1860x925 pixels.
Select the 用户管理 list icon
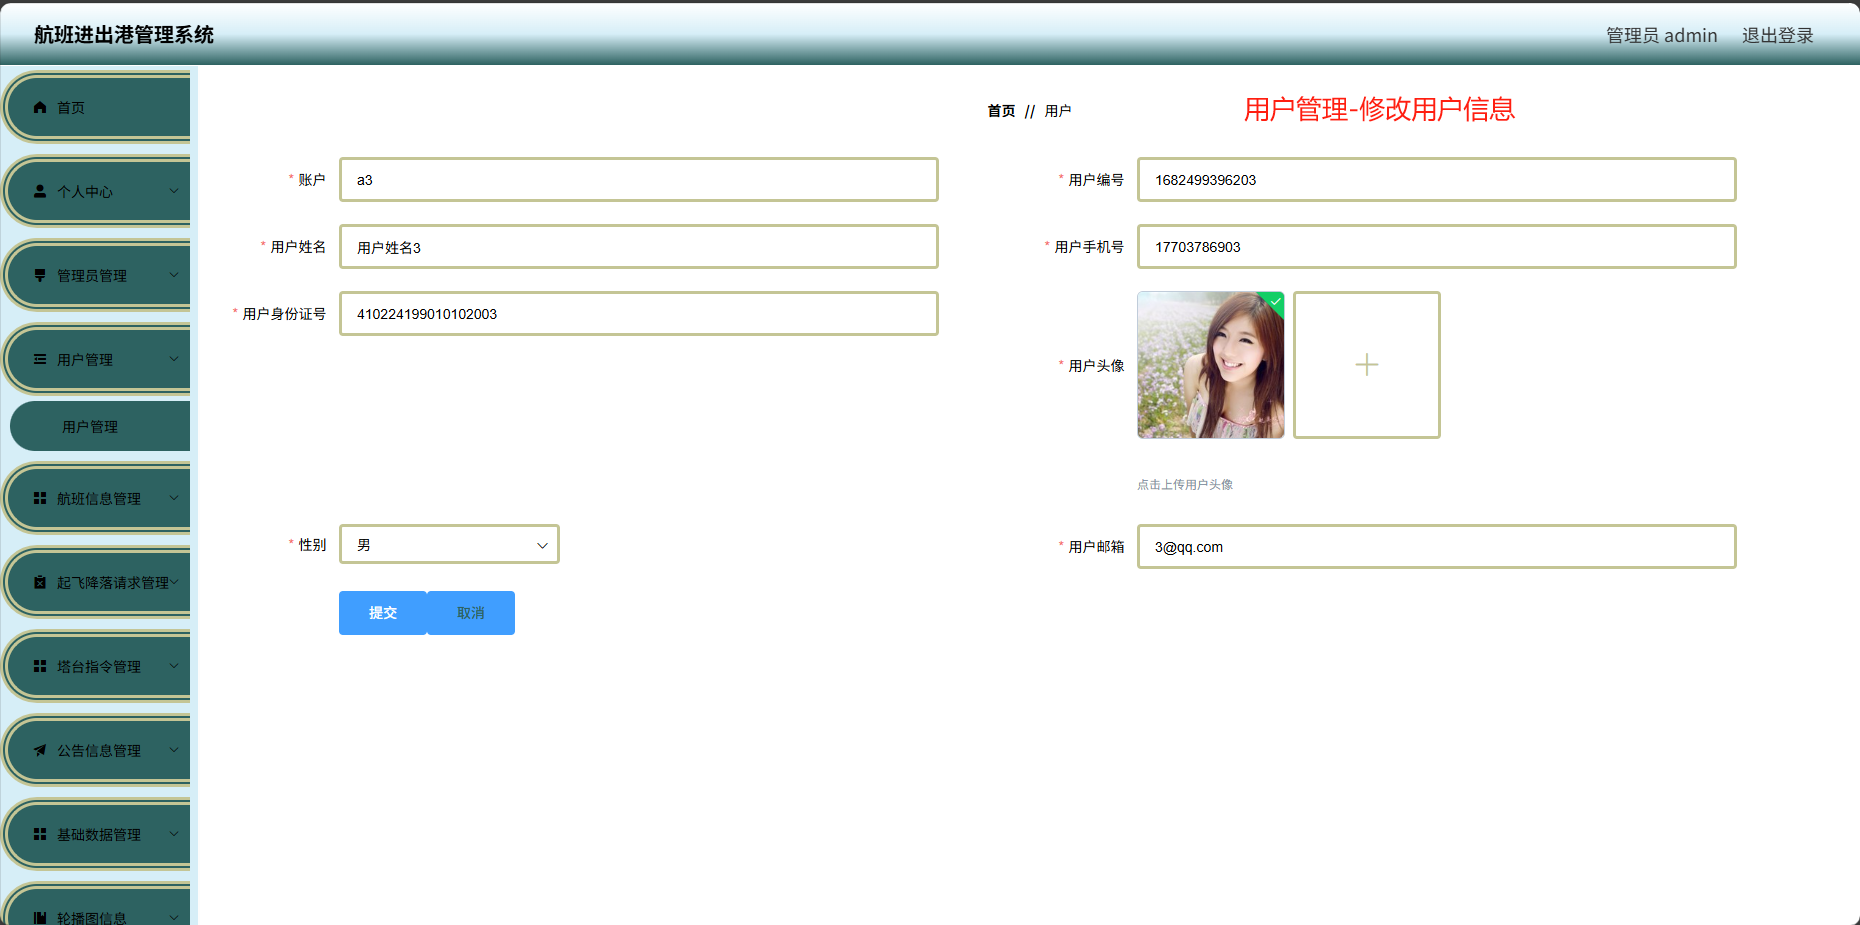tap(41, 358)
